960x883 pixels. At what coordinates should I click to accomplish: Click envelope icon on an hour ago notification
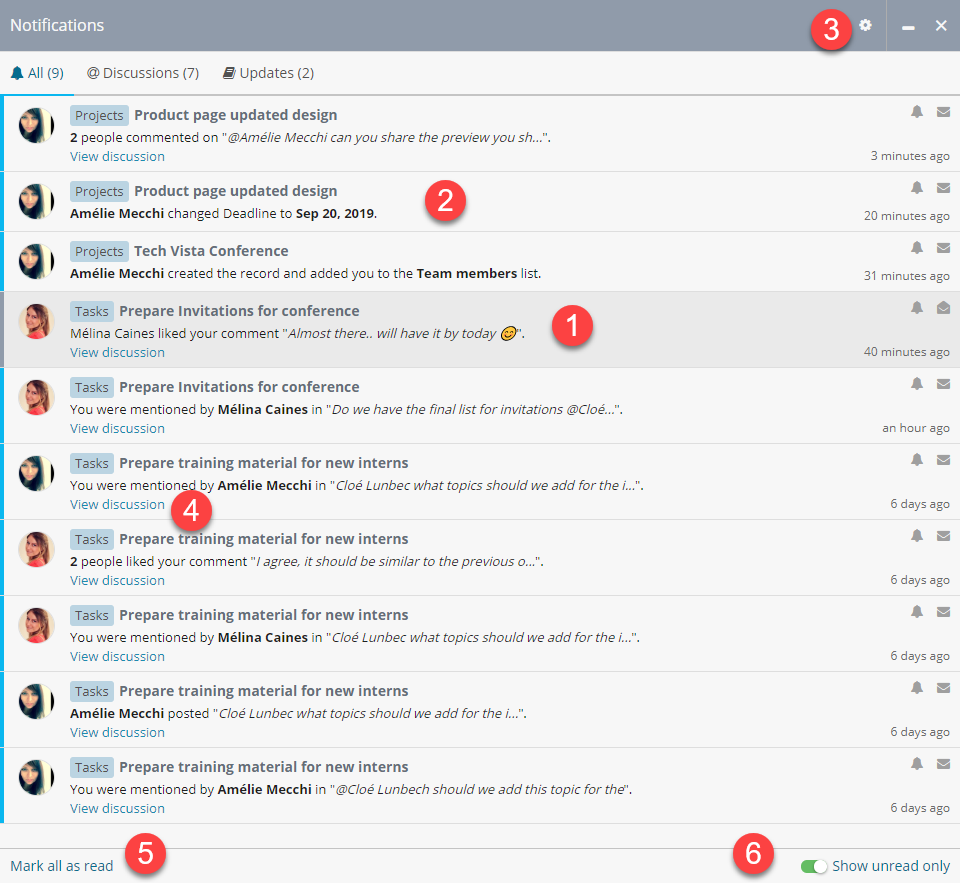pos(943,384)
